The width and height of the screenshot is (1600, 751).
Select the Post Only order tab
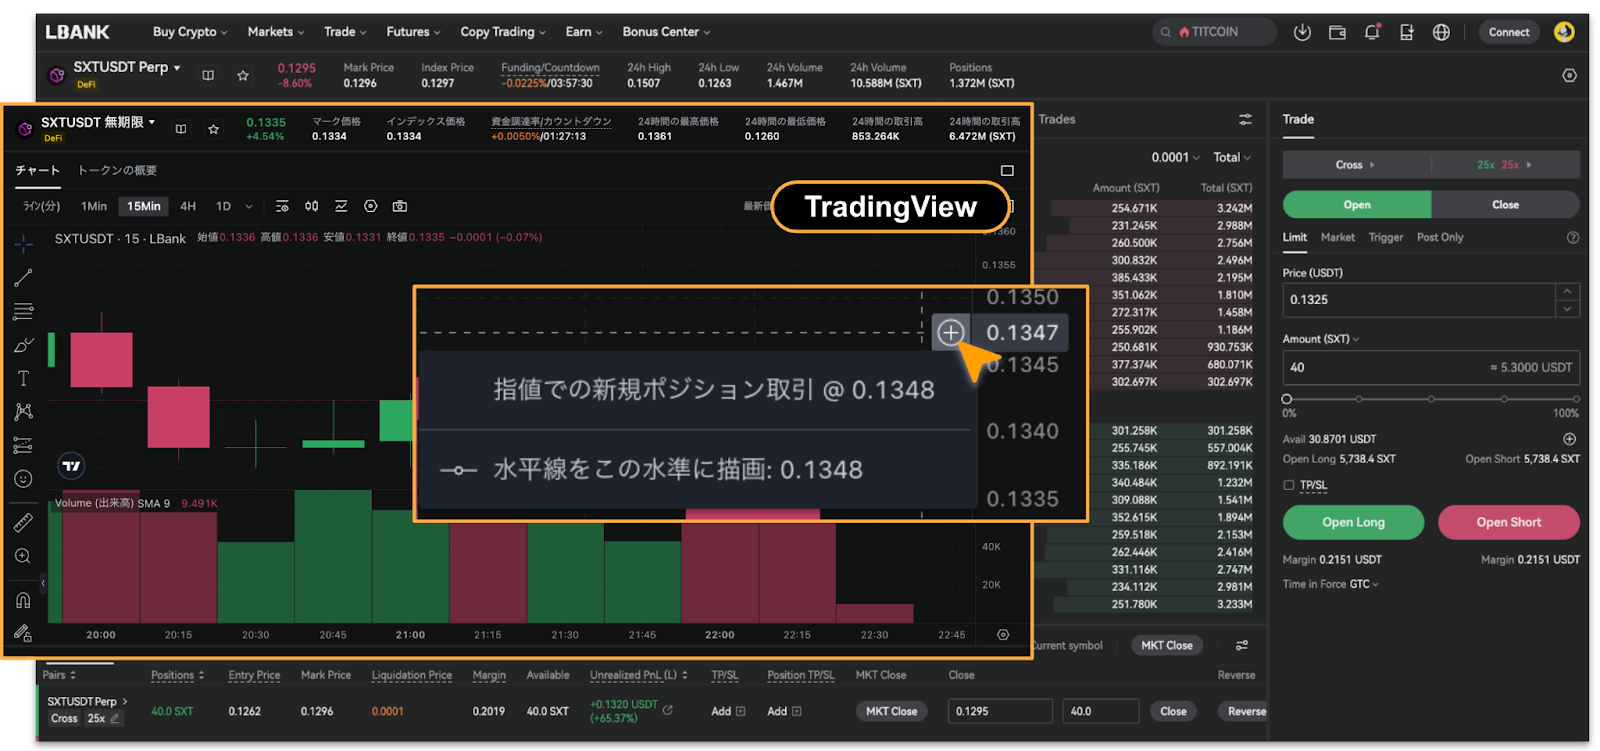point(1440,238)
